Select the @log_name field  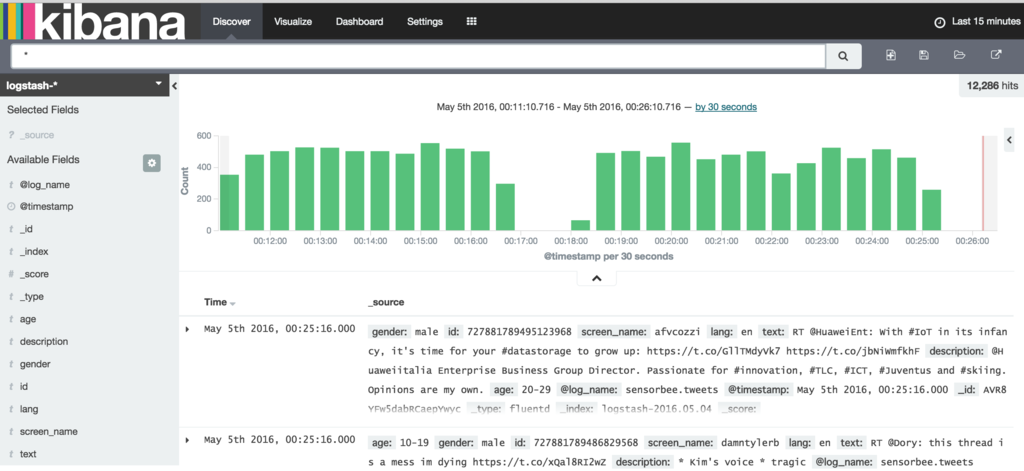coord(44,185)
